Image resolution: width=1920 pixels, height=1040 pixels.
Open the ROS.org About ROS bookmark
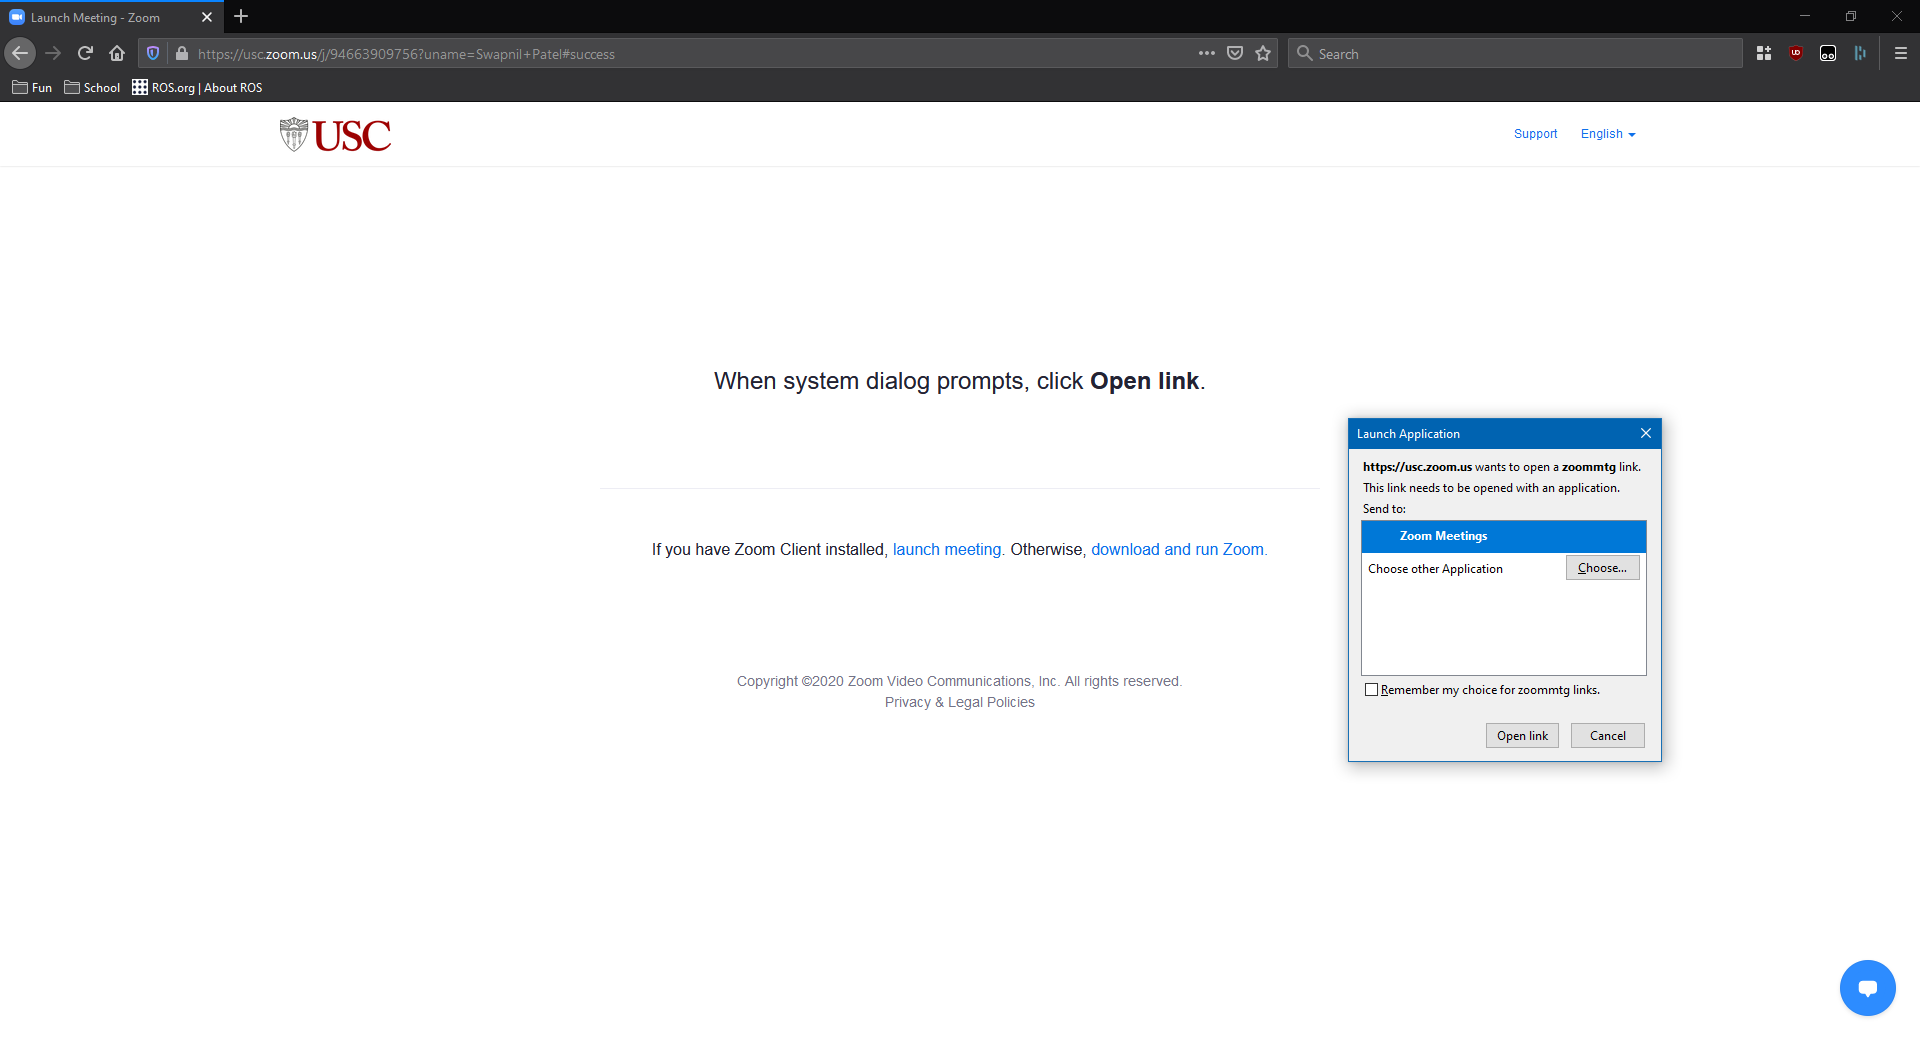197,88
